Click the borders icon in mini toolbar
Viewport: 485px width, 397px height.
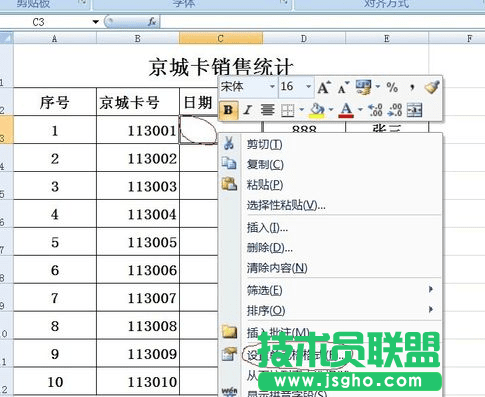pyautogui.click(x=287, y=110)
